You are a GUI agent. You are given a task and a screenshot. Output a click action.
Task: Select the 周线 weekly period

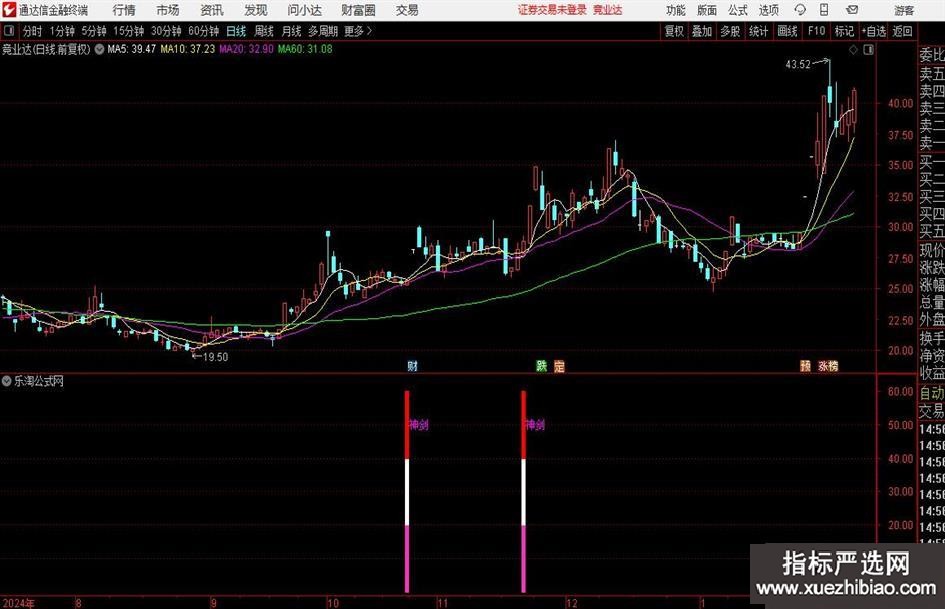pos(264,31)
